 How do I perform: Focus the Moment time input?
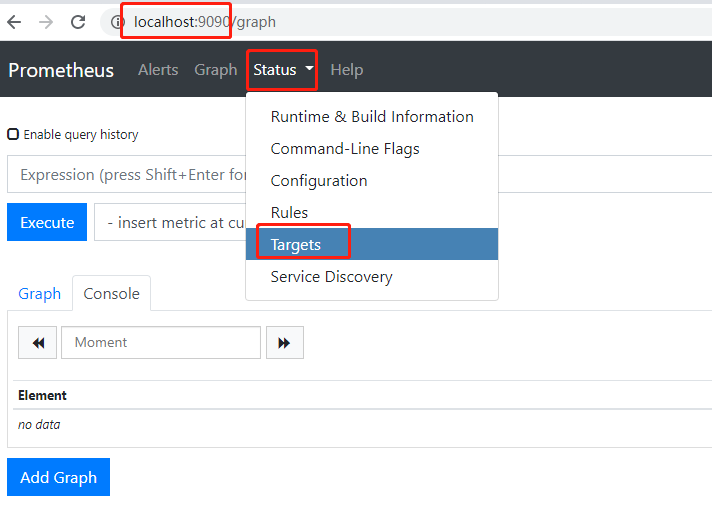(x=161, y=343)
